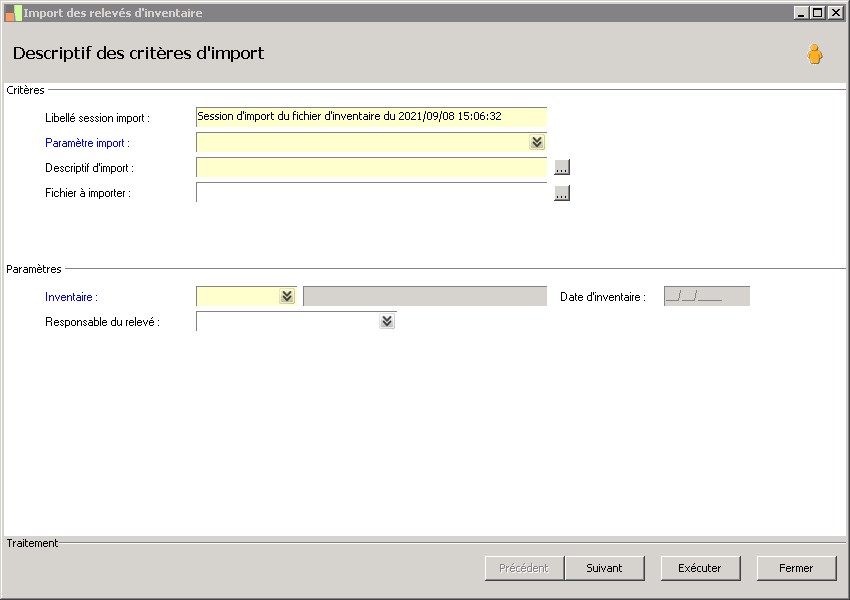
Task: Expand the Responsable du relevé dropdown arrow
Action: 387,322
